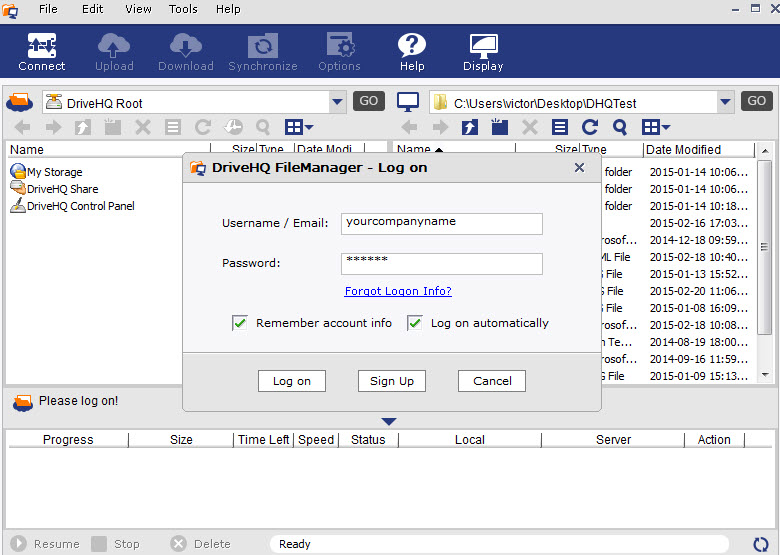
Task: Open the Edit menu
Action: coord(93,9)
